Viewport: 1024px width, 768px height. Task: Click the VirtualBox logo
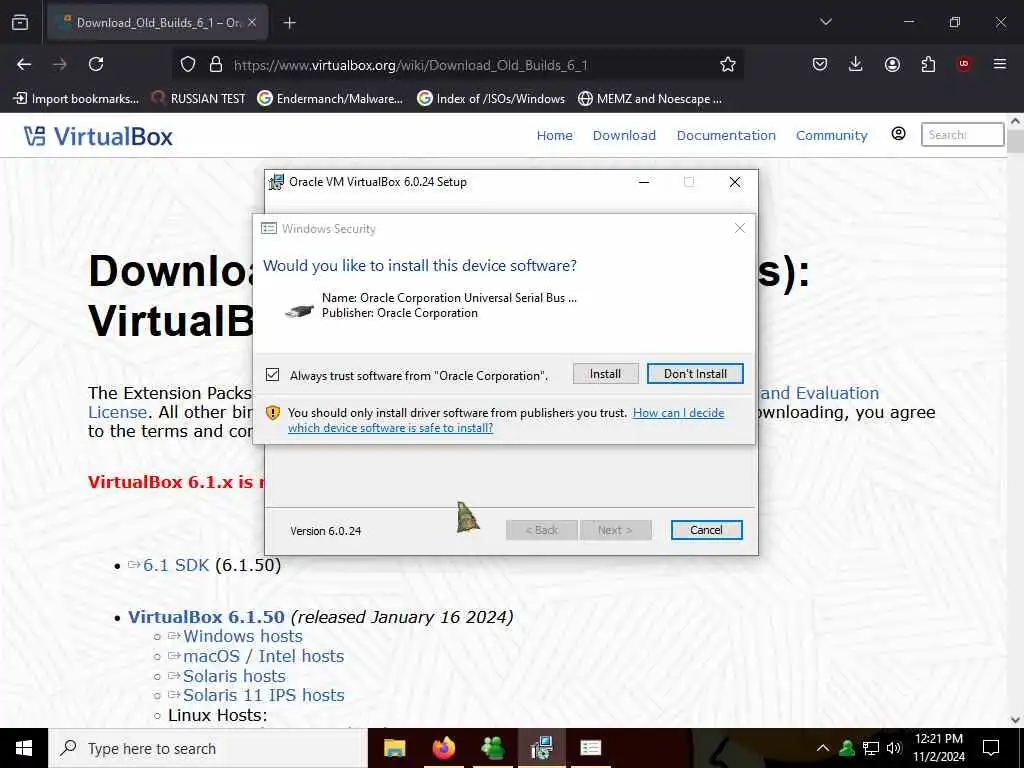[x=99, y=136]
